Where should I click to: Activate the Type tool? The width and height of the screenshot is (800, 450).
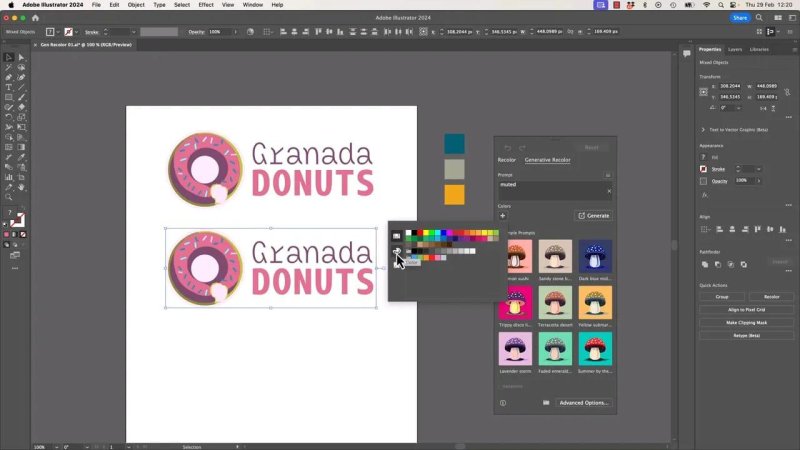coord(9,87)
